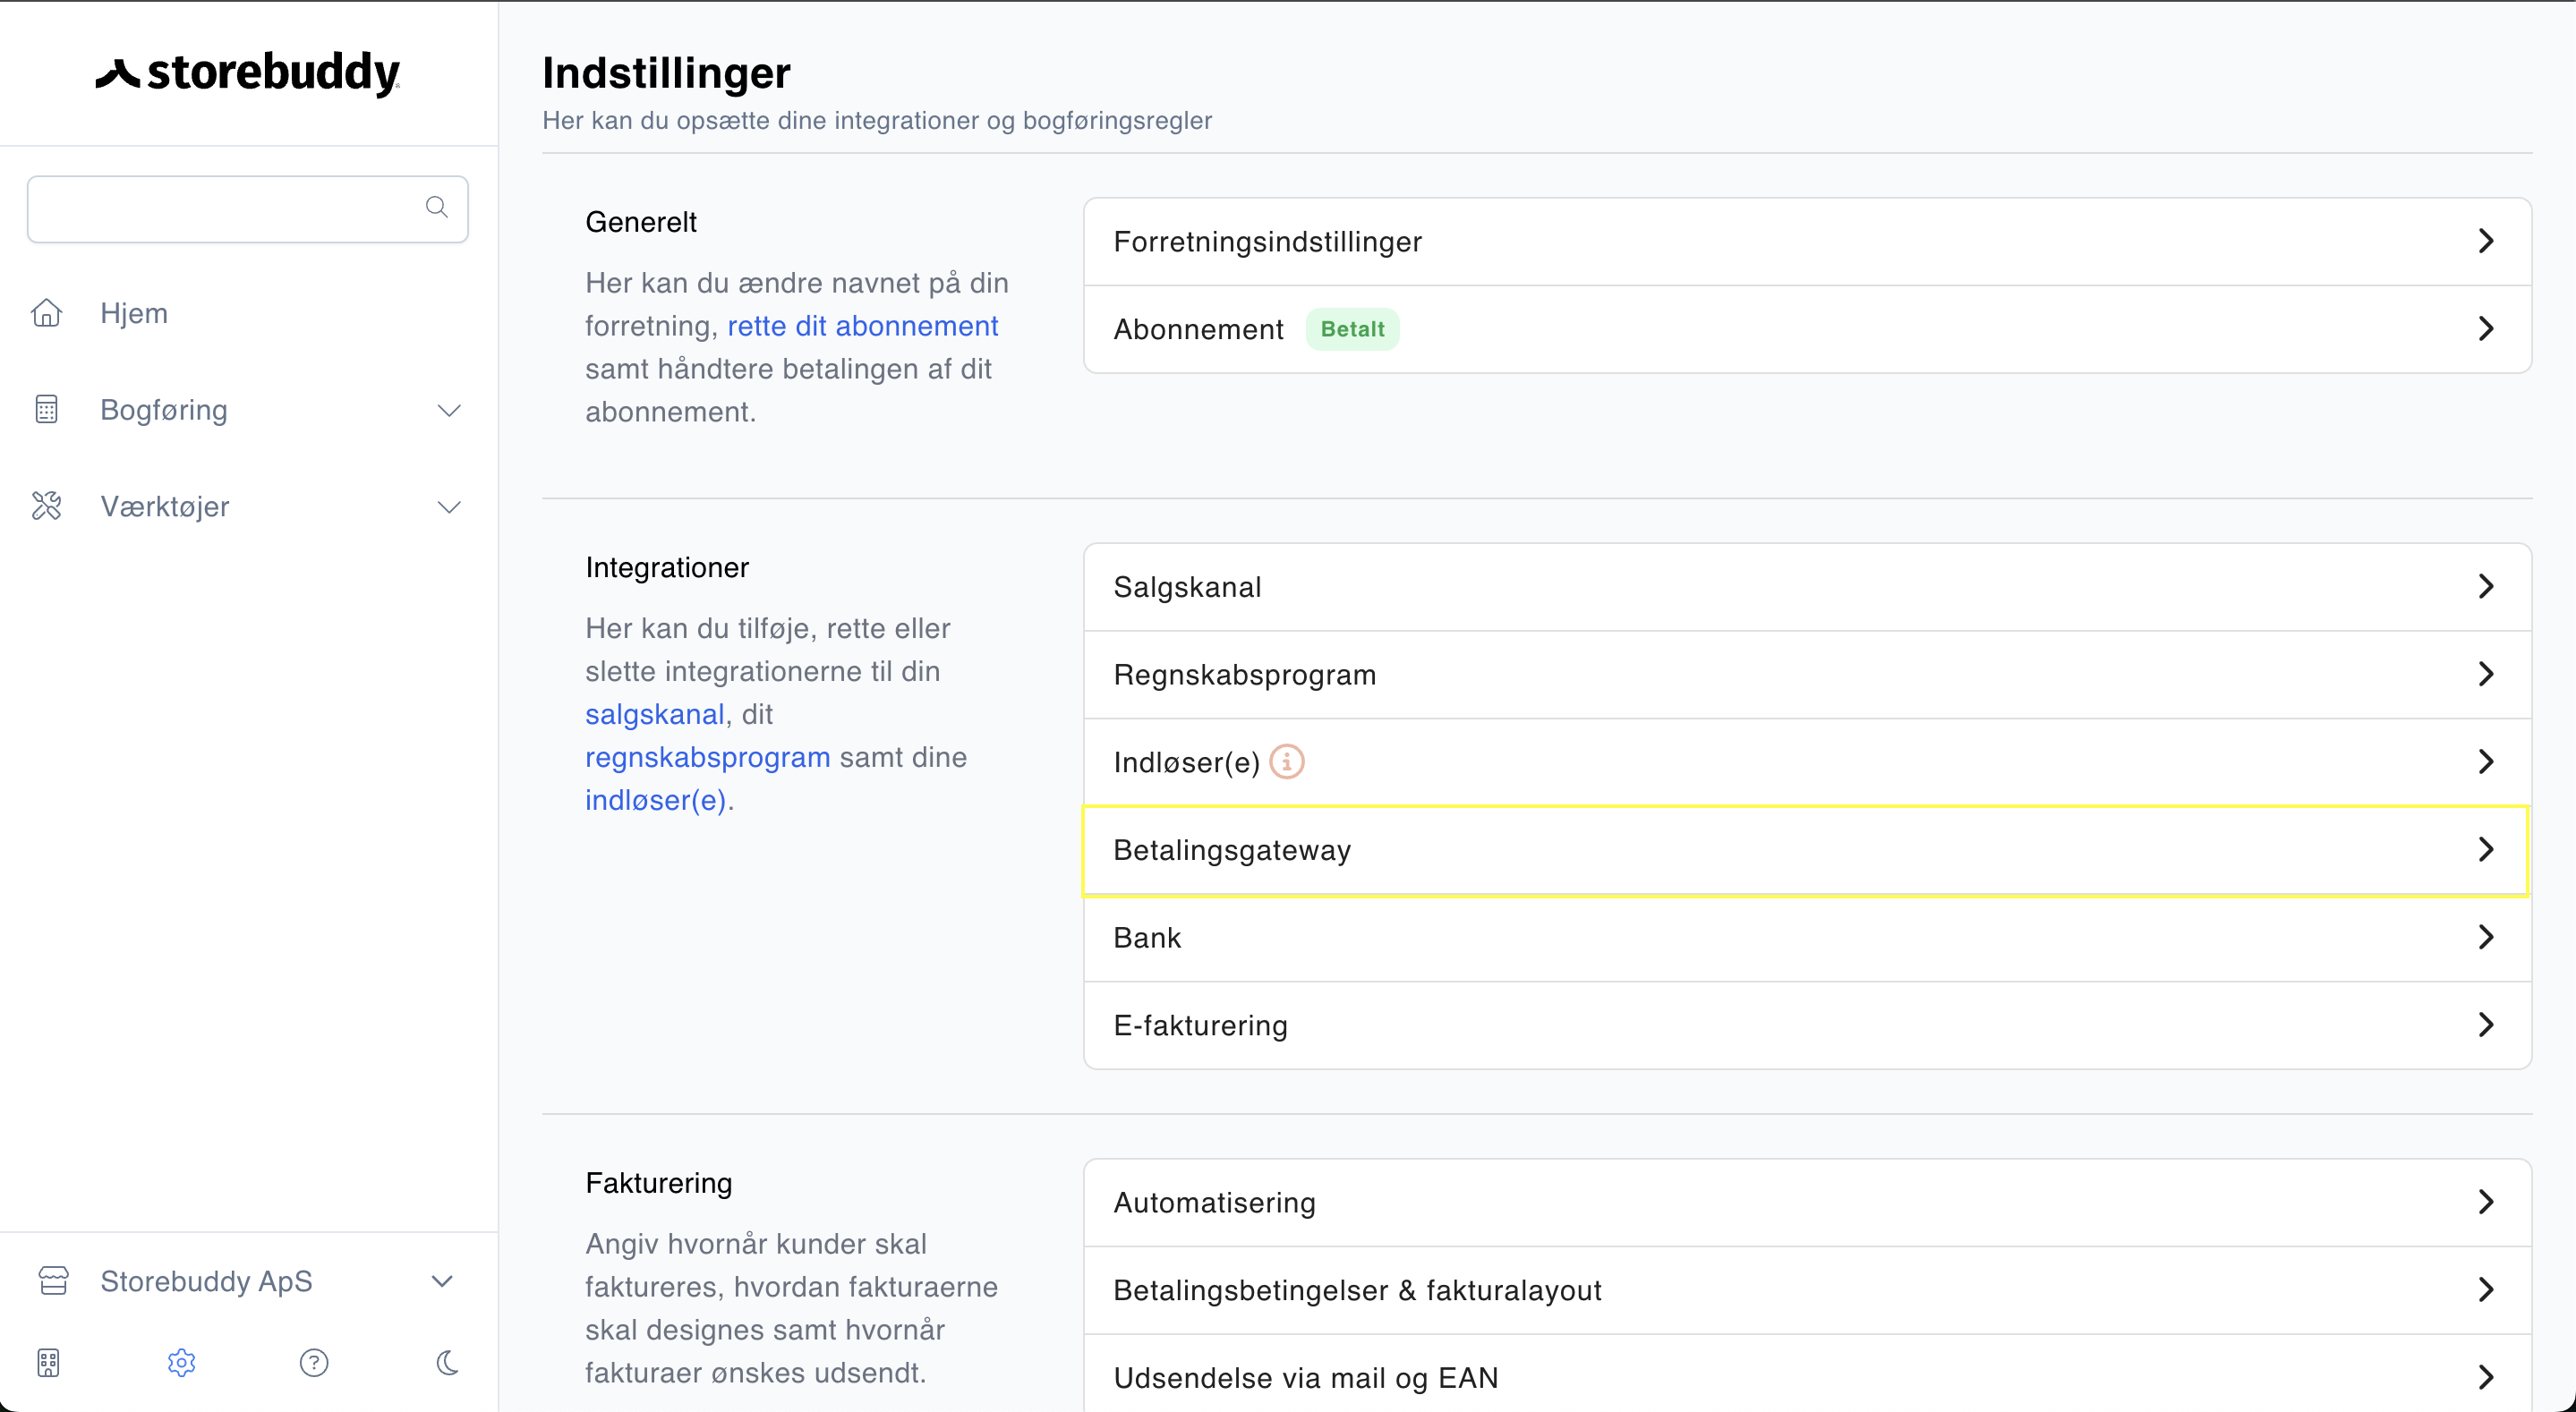Open Salgskanal integration
Viewport: 2576px width, 1412px height.
[1807, 587]
